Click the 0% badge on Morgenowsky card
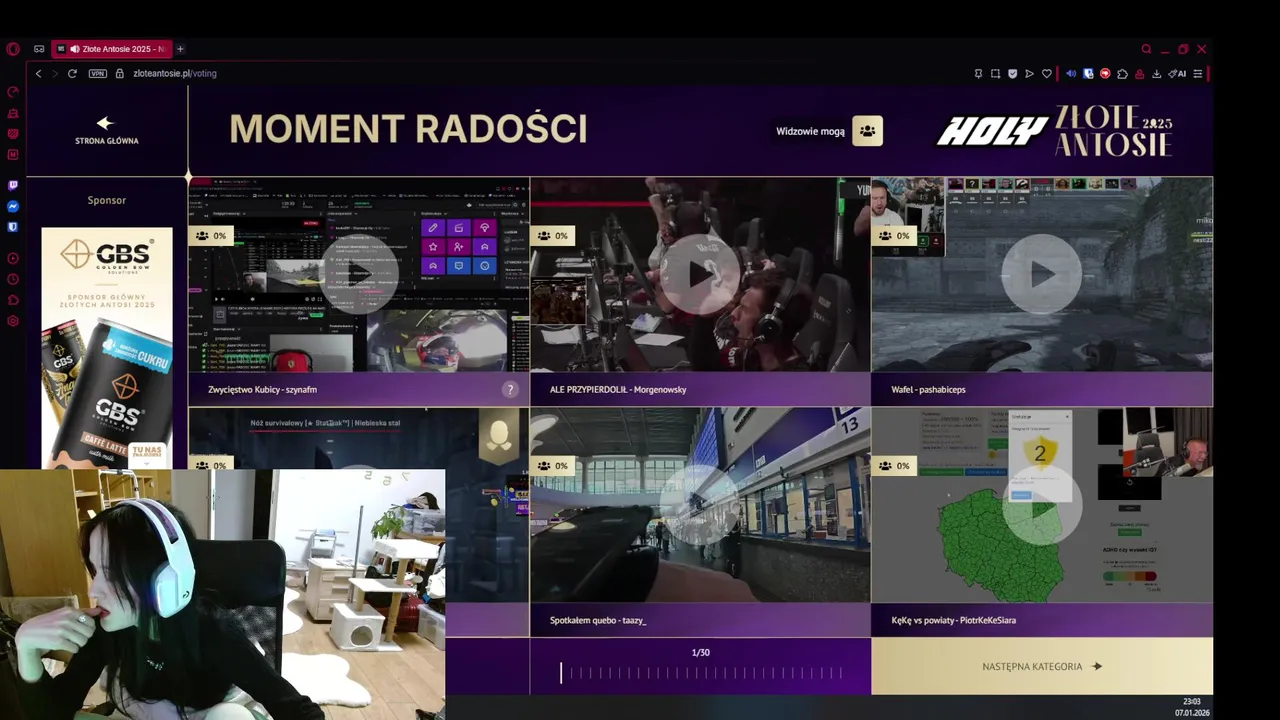The width and height of the screenshot is (1280, 720). pos(552,236)
